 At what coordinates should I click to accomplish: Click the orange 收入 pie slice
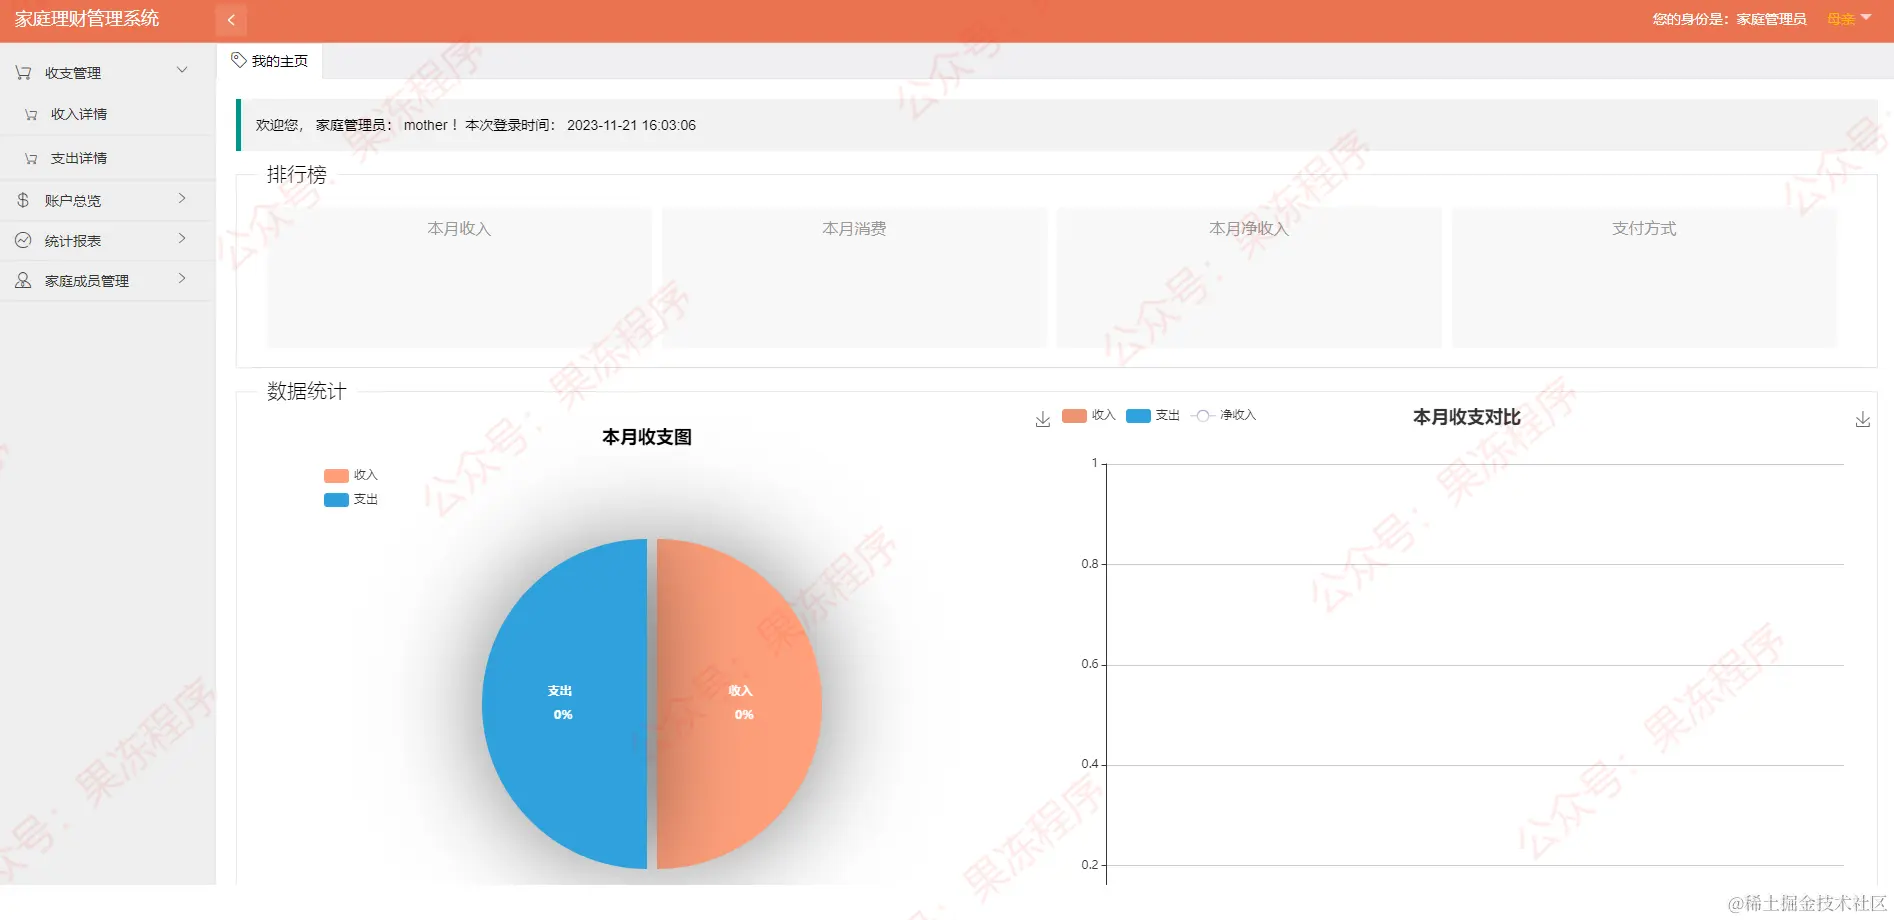pyautogui.click(x=739, y=703)
